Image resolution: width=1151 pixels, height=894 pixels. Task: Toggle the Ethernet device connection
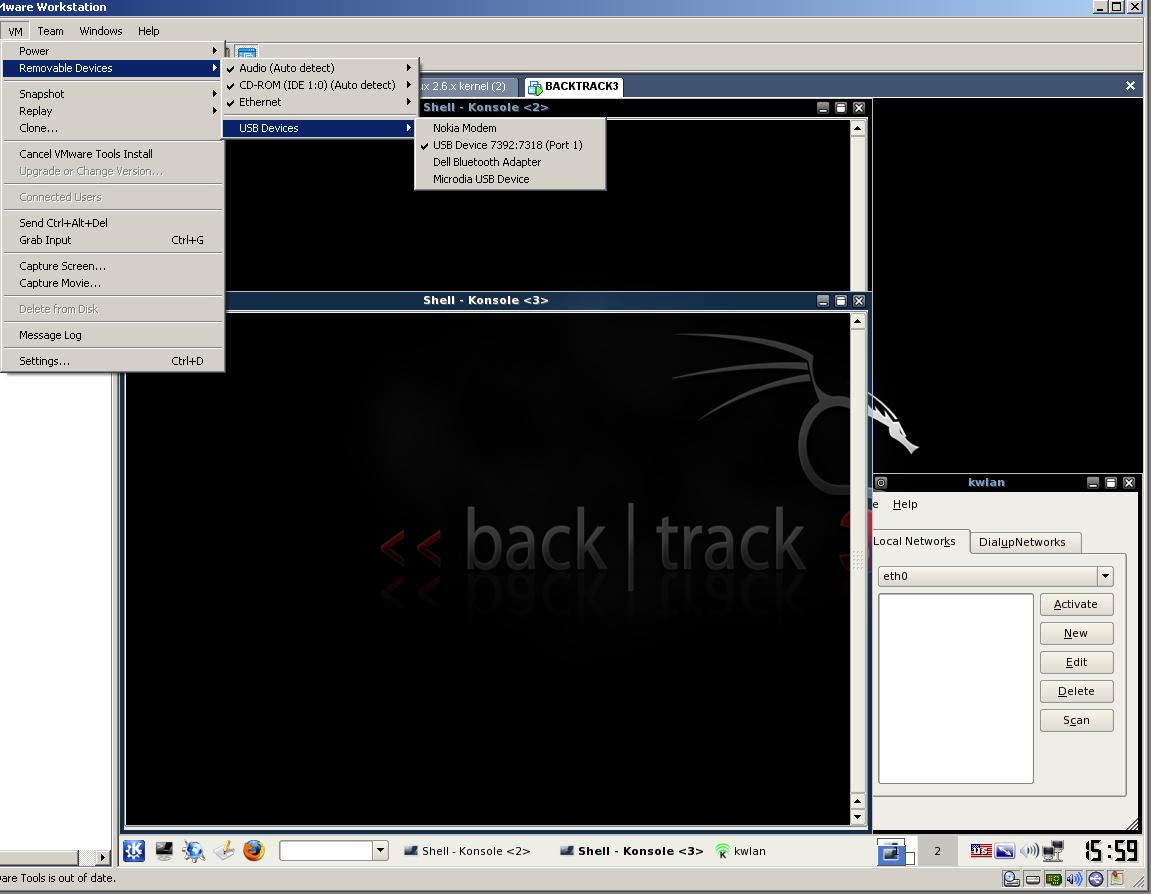[321, 102]
